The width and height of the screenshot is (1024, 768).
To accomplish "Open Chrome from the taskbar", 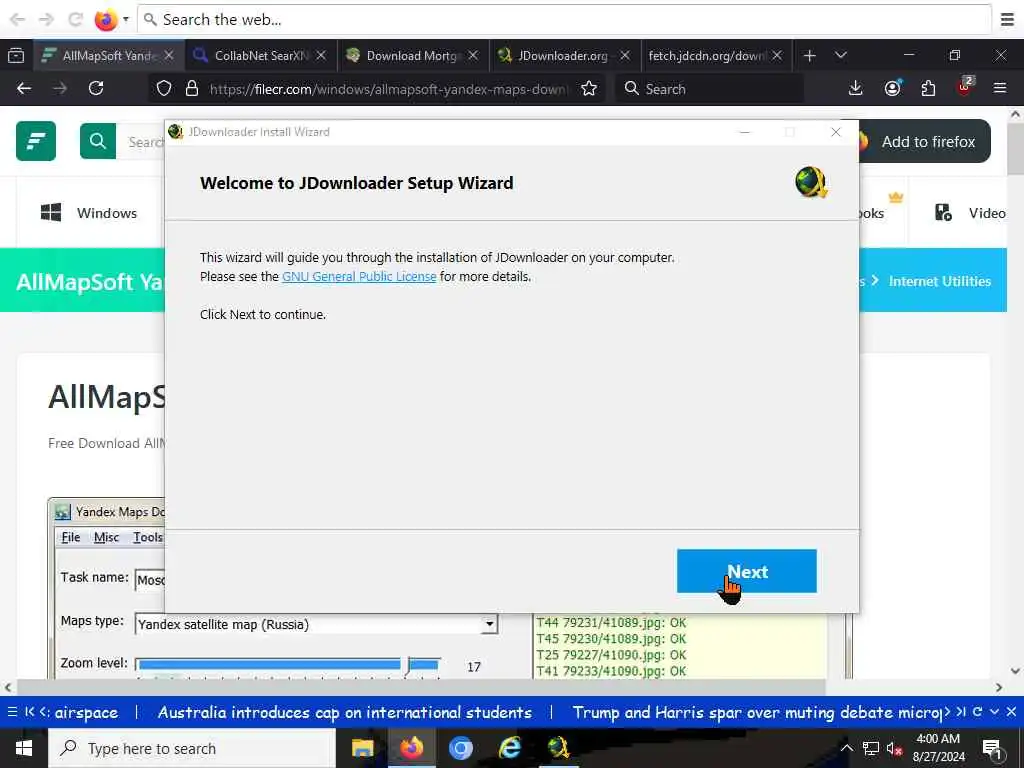I will (x=460, y=748).
